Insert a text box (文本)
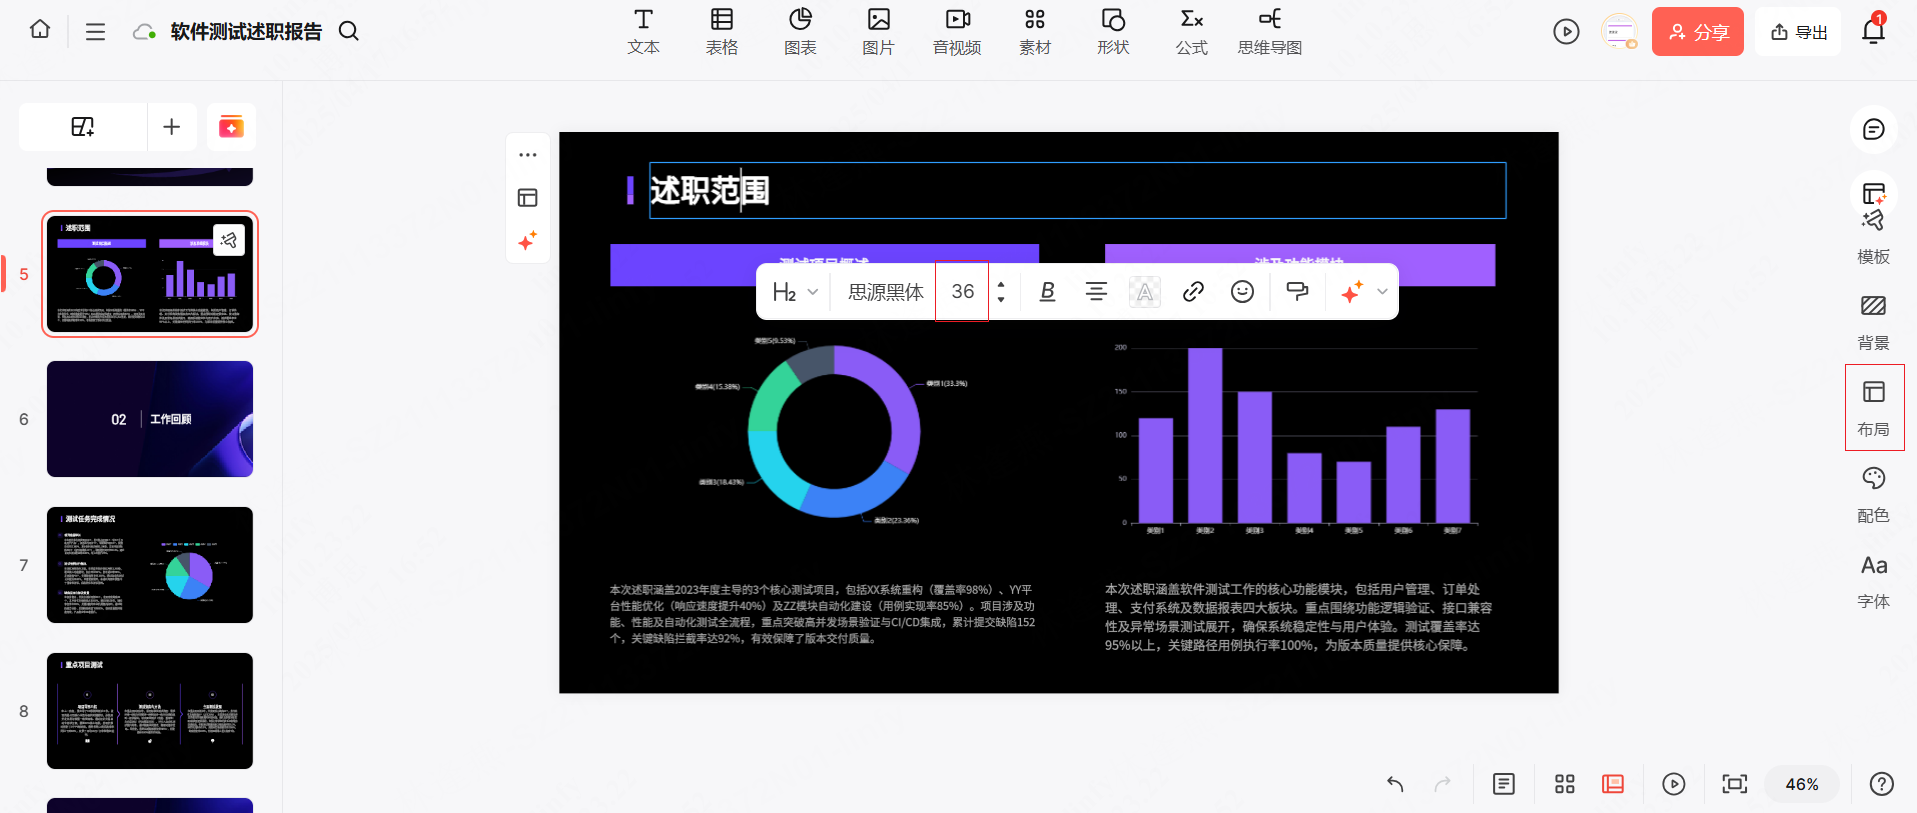This screenshot has height=813, width=1917. [643, 32]
